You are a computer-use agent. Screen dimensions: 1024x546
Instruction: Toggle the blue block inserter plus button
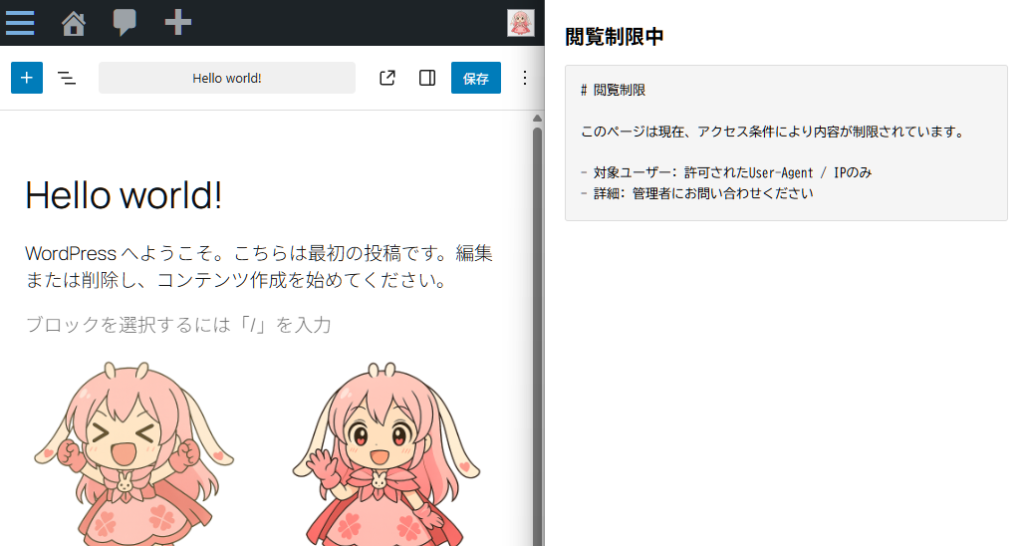27,78
